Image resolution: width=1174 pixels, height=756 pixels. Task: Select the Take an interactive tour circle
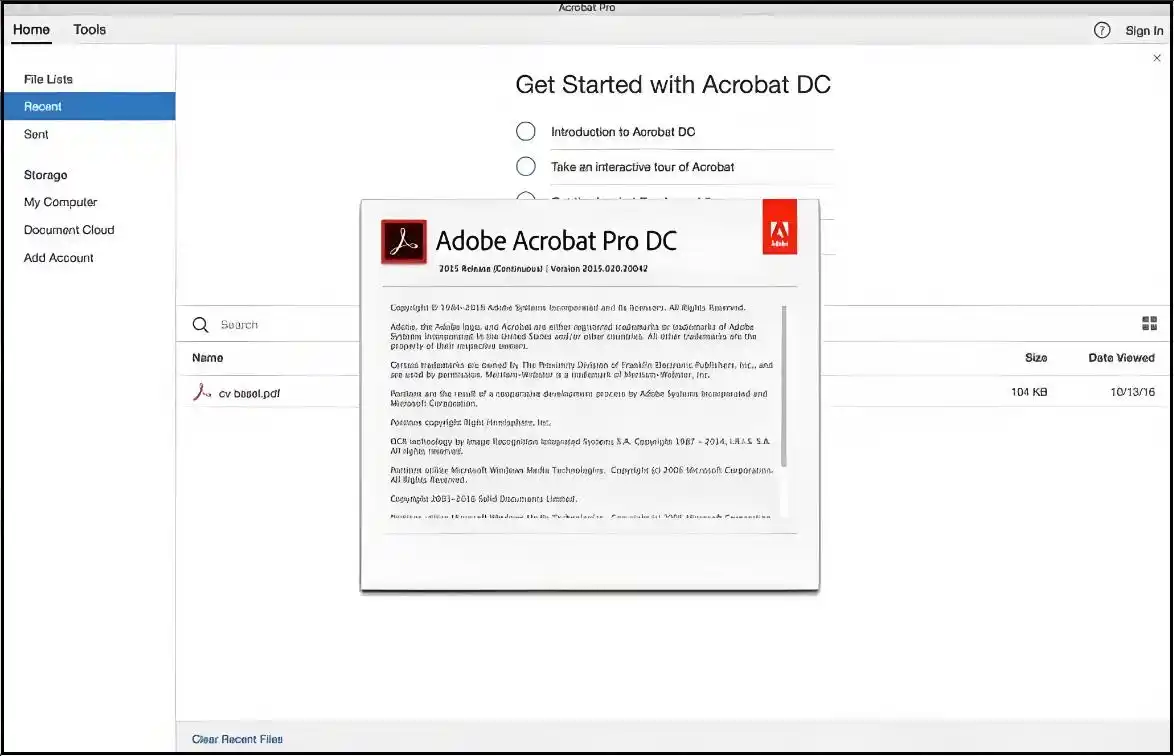pyautogui.click(x=526, y=166)
